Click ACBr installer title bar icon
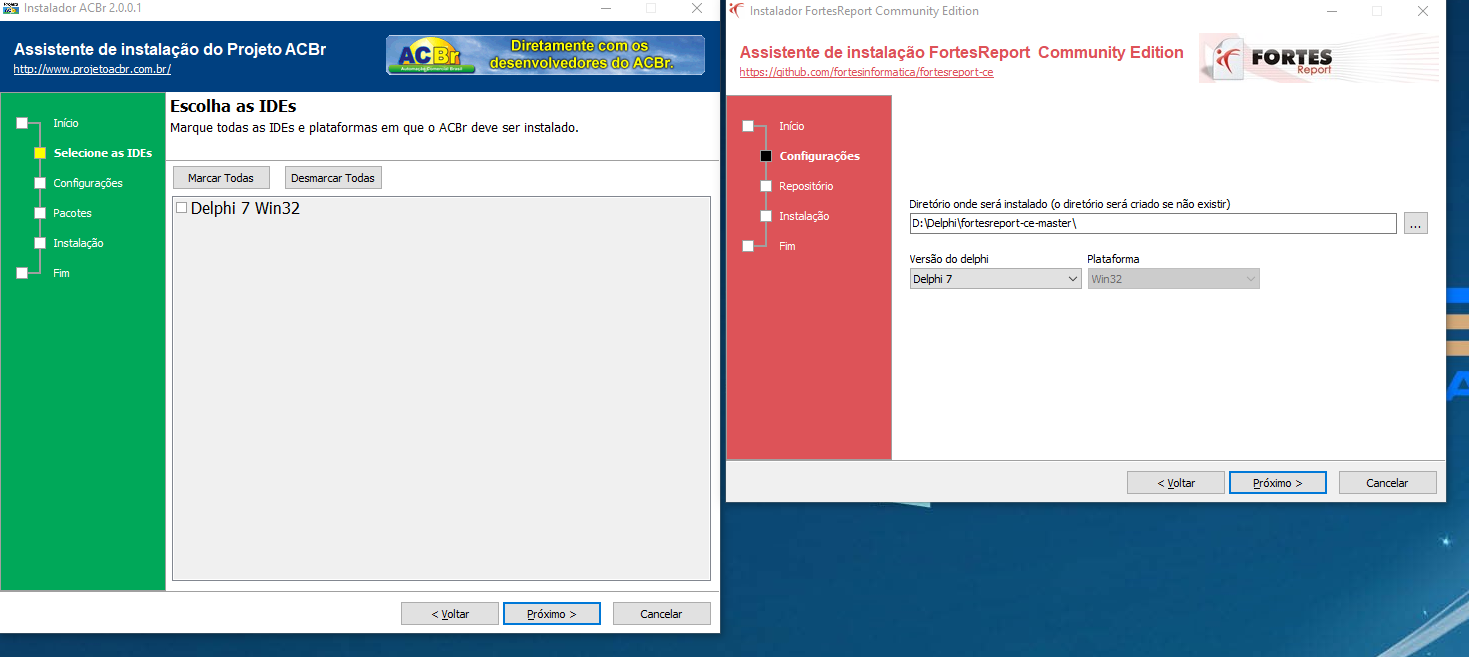The width and height of the screenshot is (1469, 657). [x=12, y=8]
